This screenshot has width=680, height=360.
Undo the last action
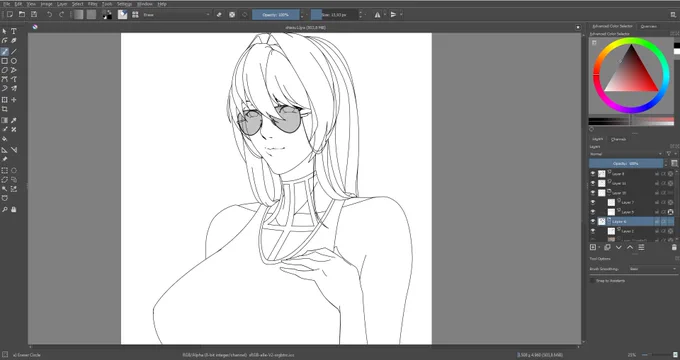tap(49, 15)
